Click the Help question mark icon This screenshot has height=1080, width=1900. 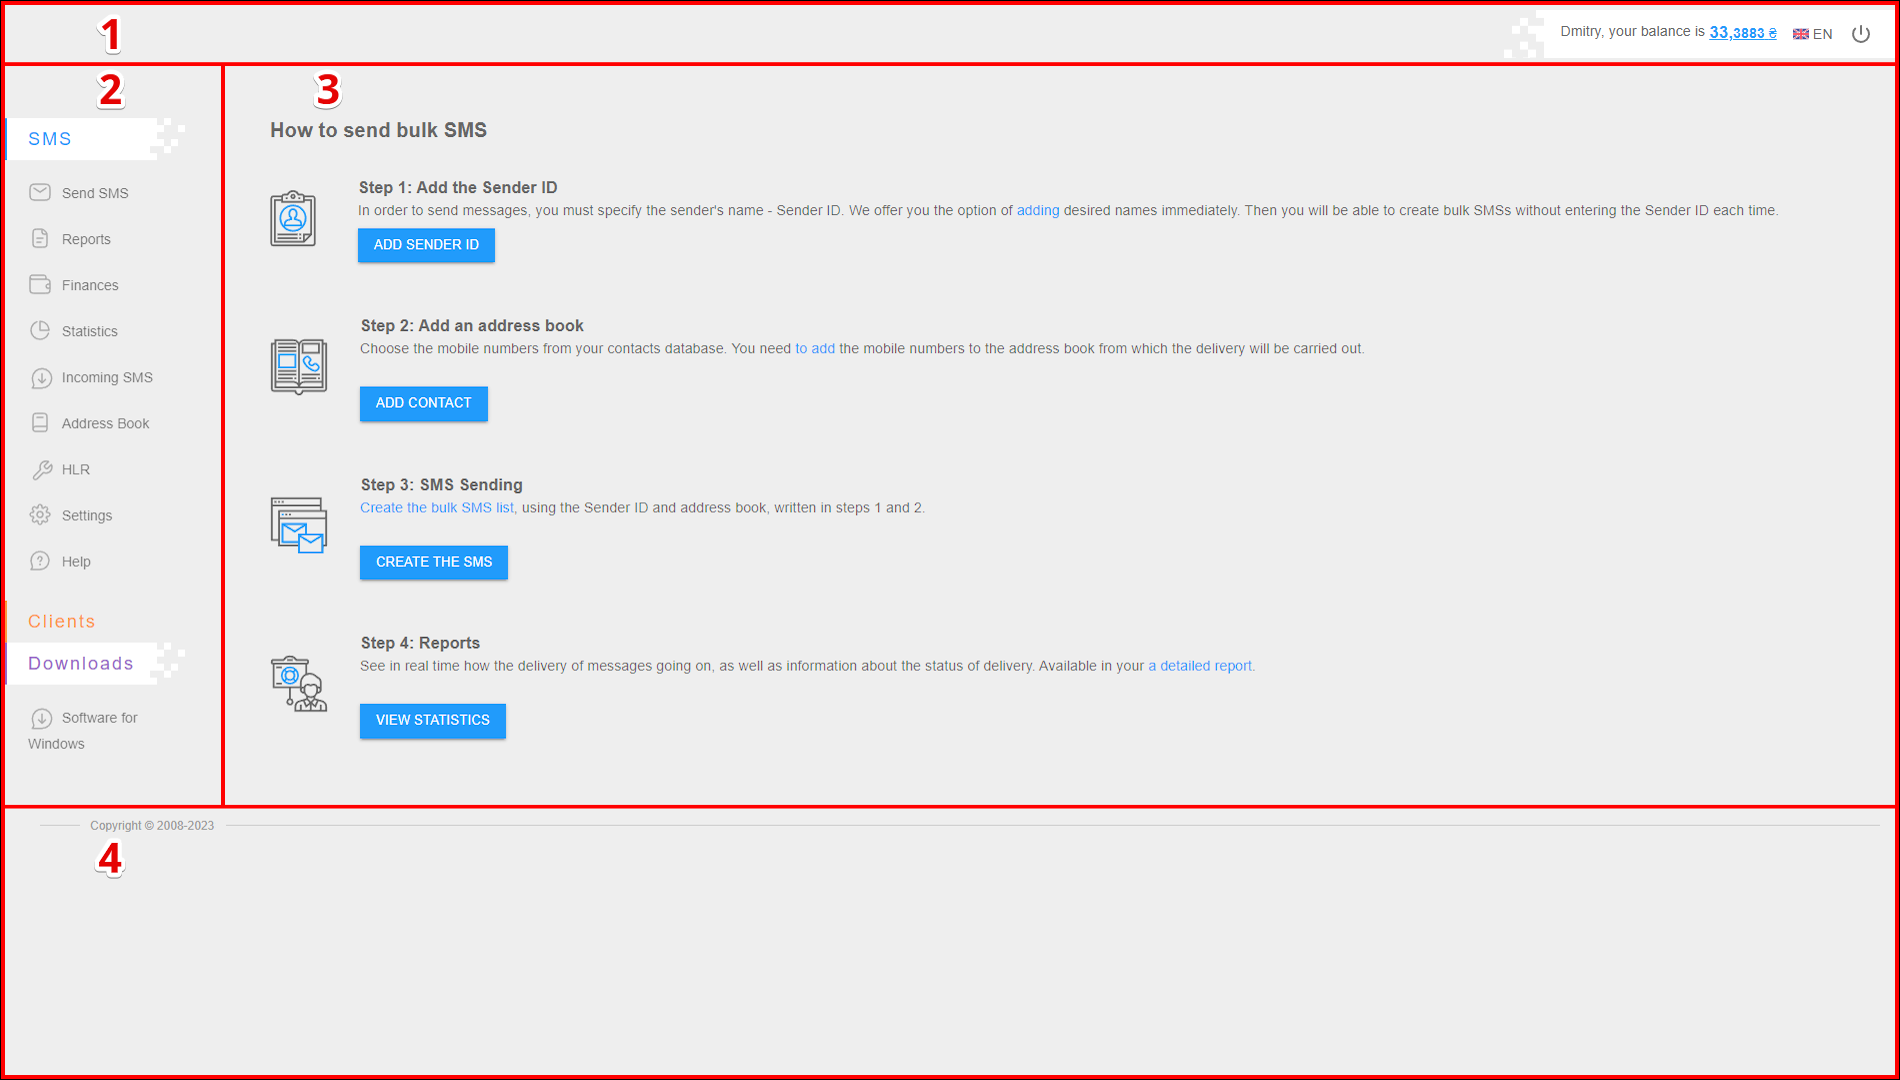tap(40, 561)
